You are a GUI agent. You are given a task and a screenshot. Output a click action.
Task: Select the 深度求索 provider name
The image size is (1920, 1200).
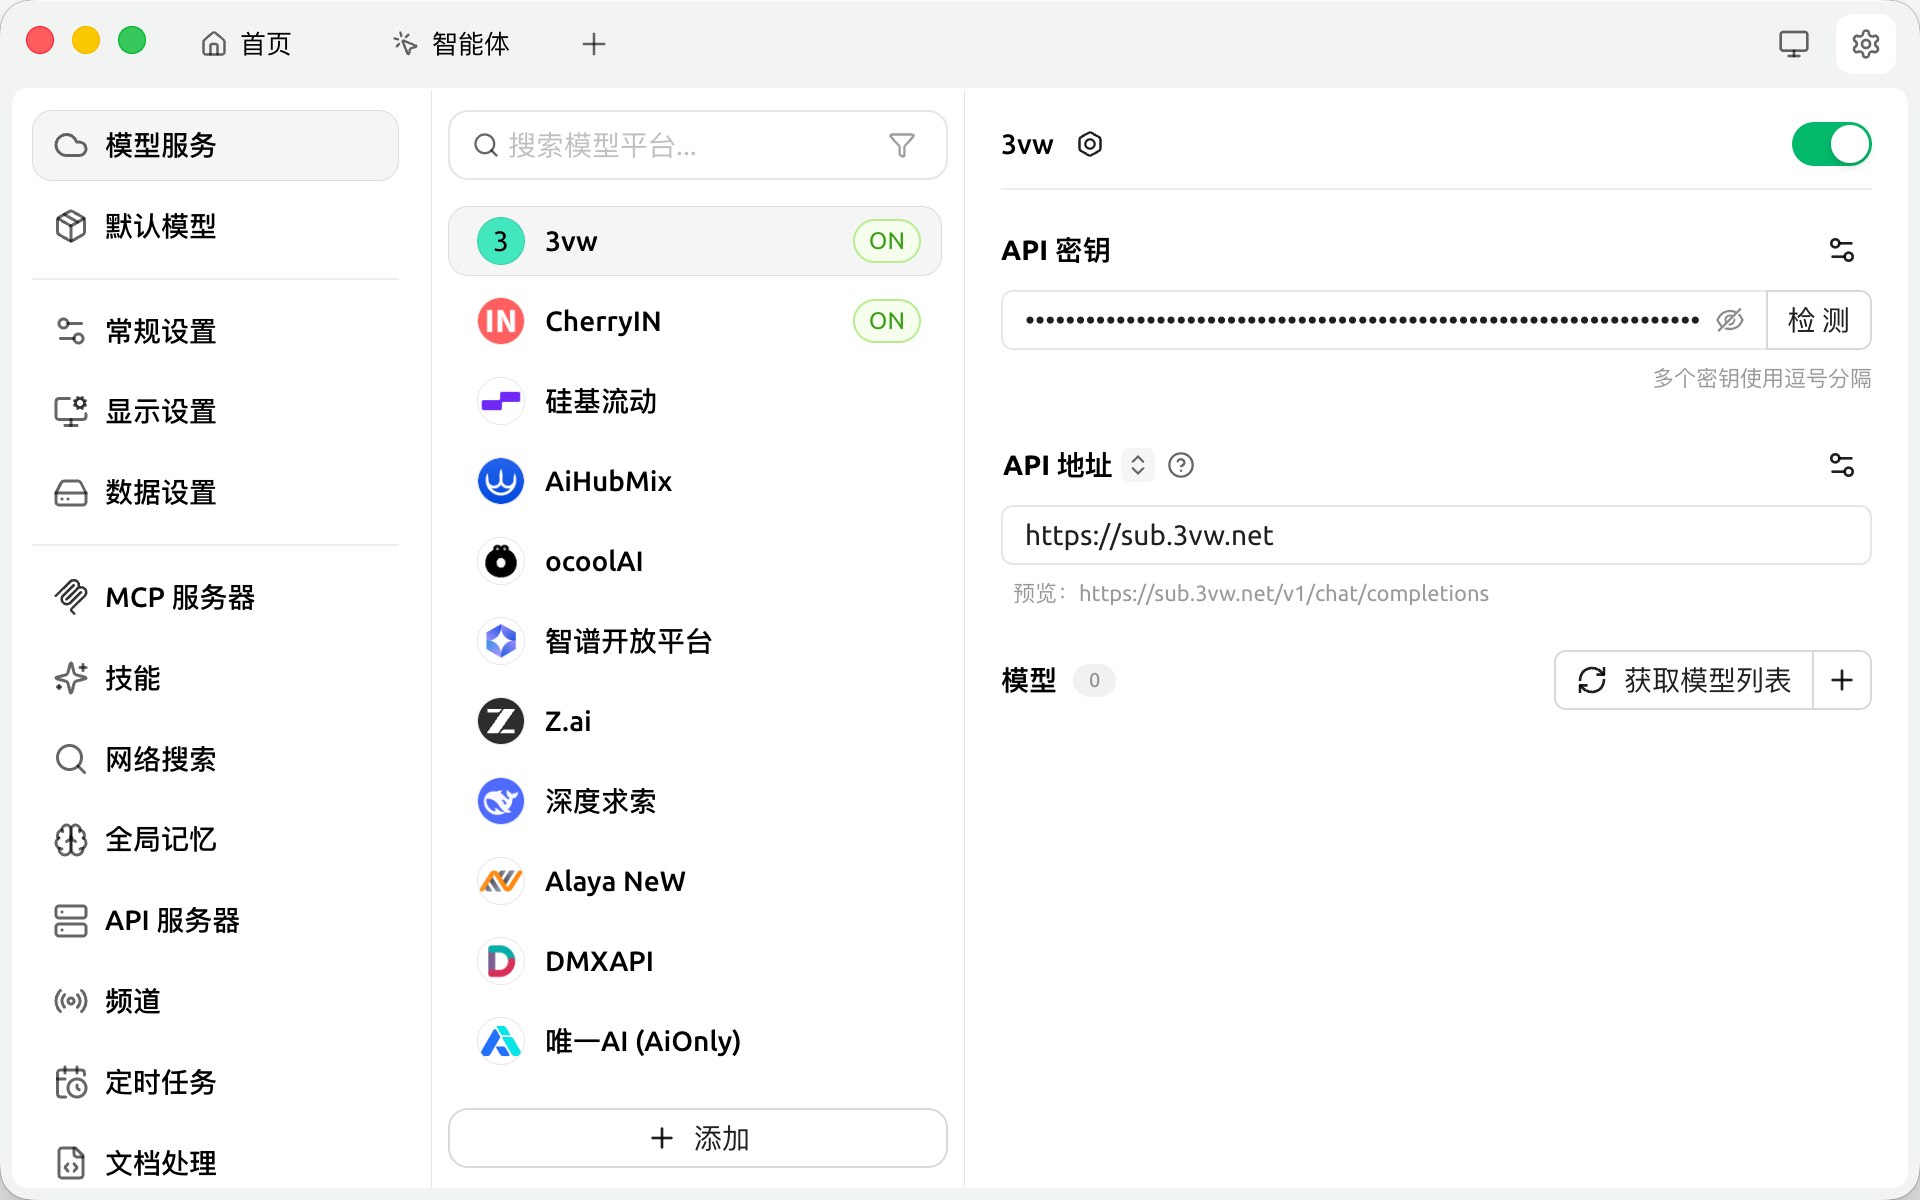601,801
